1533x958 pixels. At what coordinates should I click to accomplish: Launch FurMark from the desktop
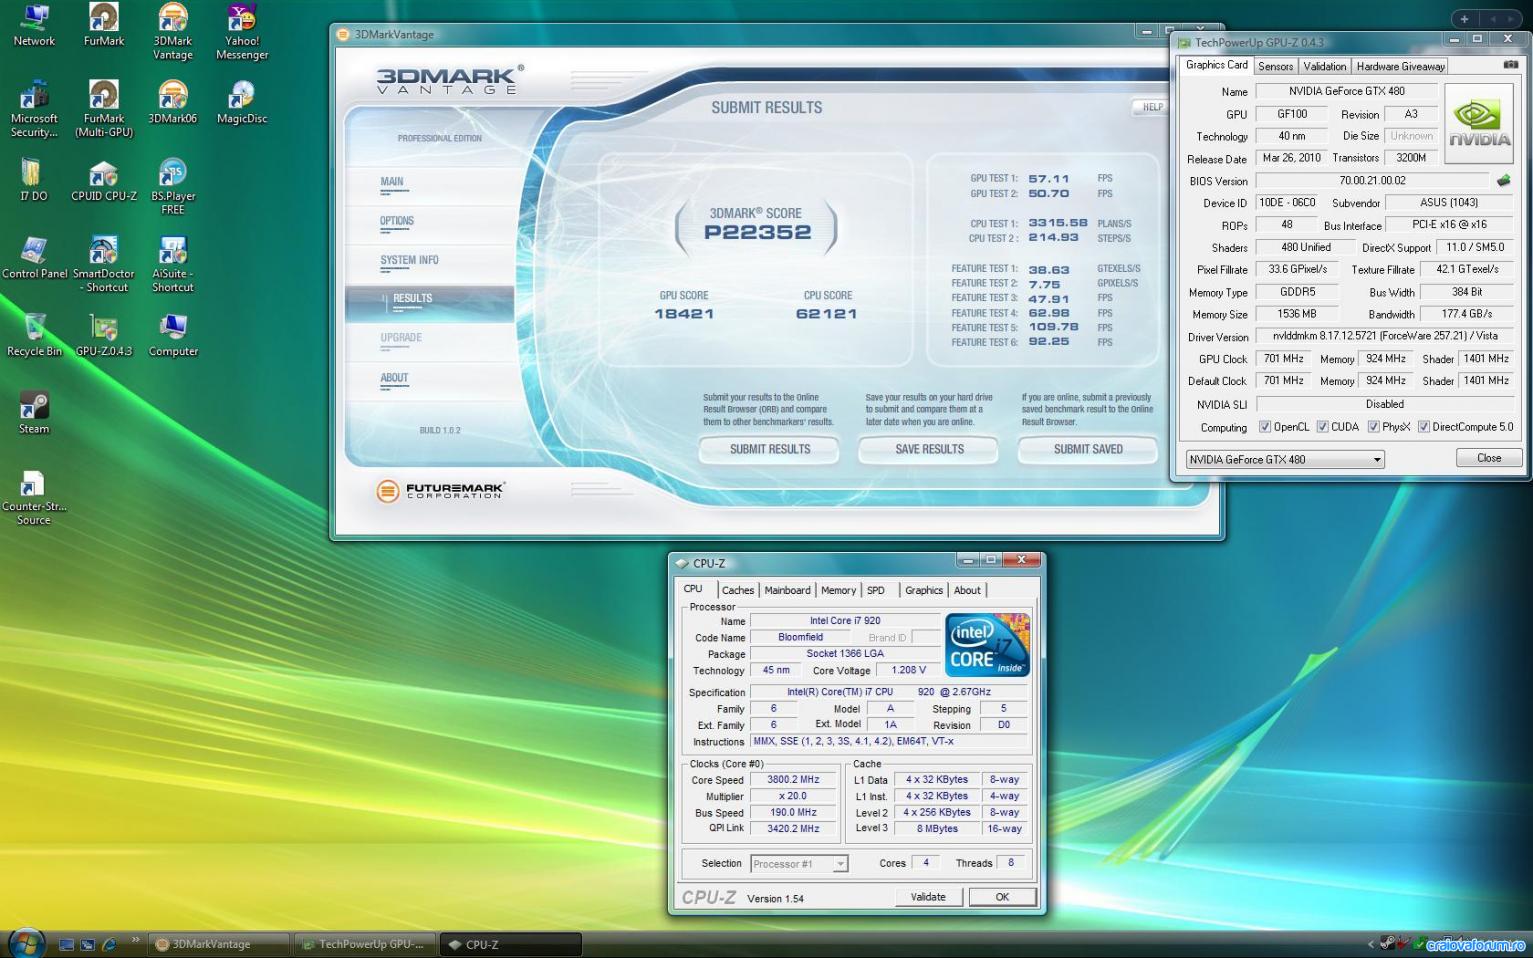point(104,25)
